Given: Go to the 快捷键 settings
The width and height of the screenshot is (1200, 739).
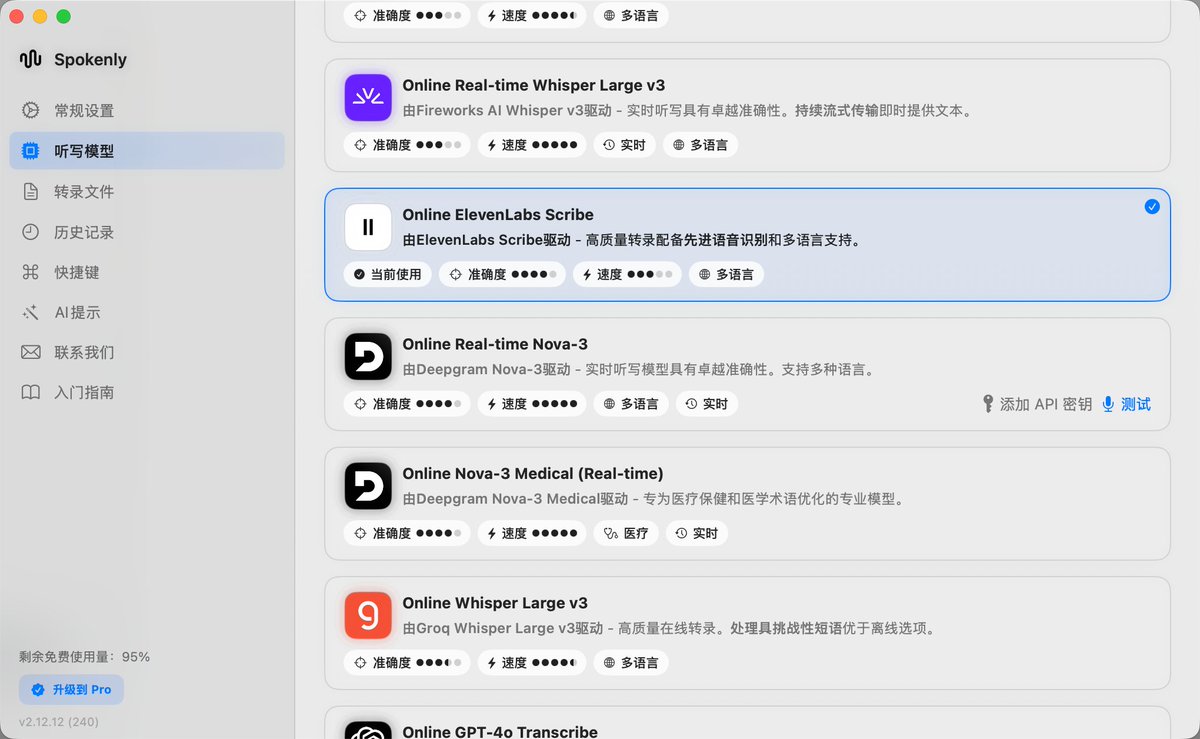Looking at the screenshot, I should (x=148, y=272).
